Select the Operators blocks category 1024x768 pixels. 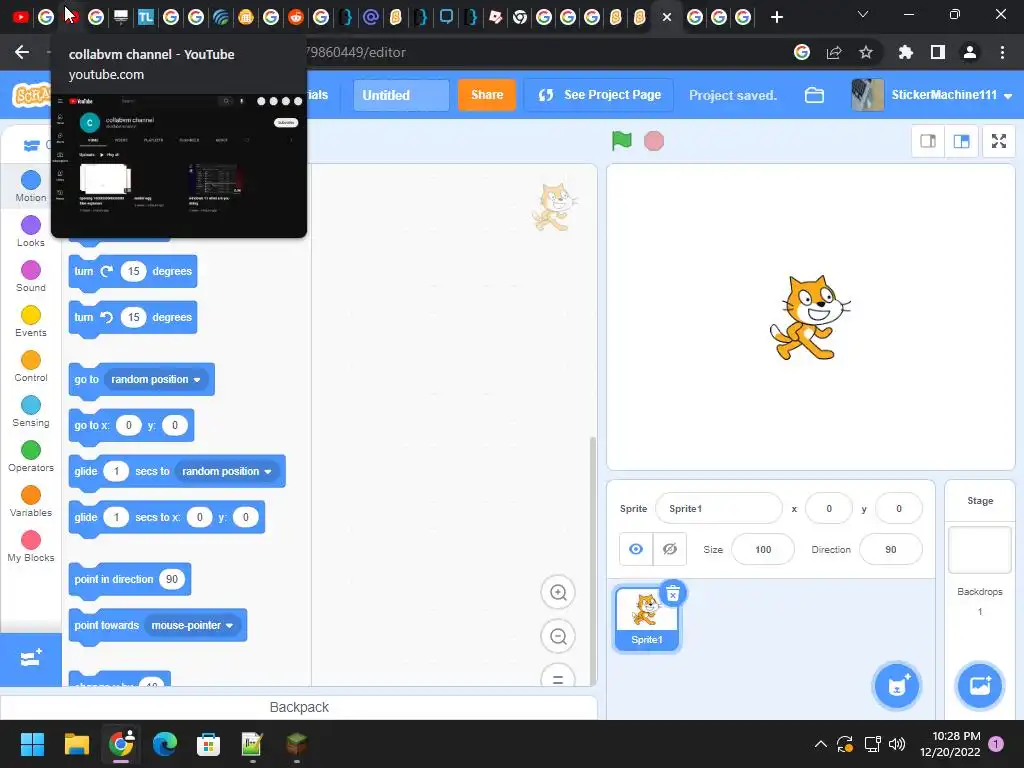[x=31, y=457]
